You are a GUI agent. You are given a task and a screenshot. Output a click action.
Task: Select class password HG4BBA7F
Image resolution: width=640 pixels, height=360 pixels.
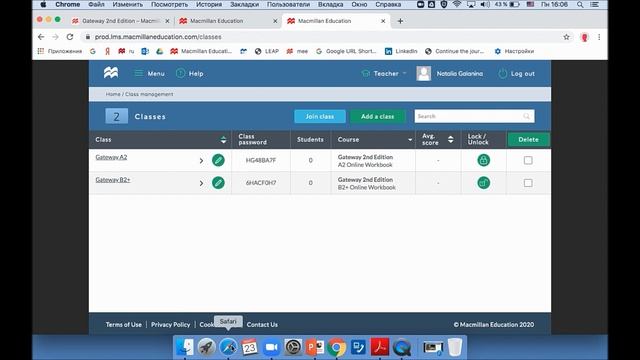tap(261, 160)
